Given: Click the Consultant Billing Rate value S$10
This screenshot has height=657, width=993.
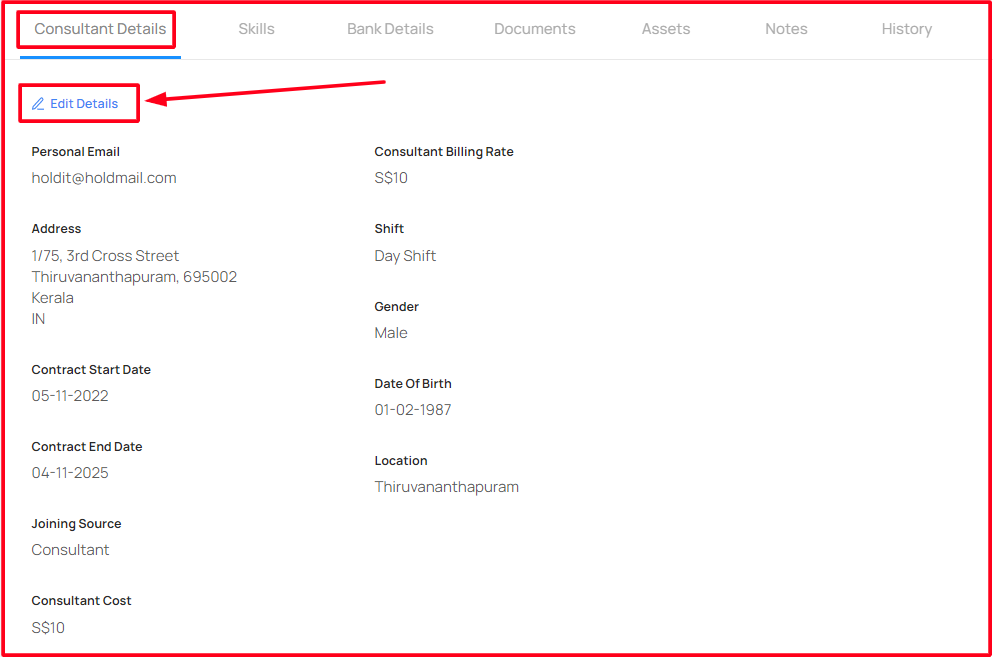Looking at the screenshot, I should pos(391,178).
